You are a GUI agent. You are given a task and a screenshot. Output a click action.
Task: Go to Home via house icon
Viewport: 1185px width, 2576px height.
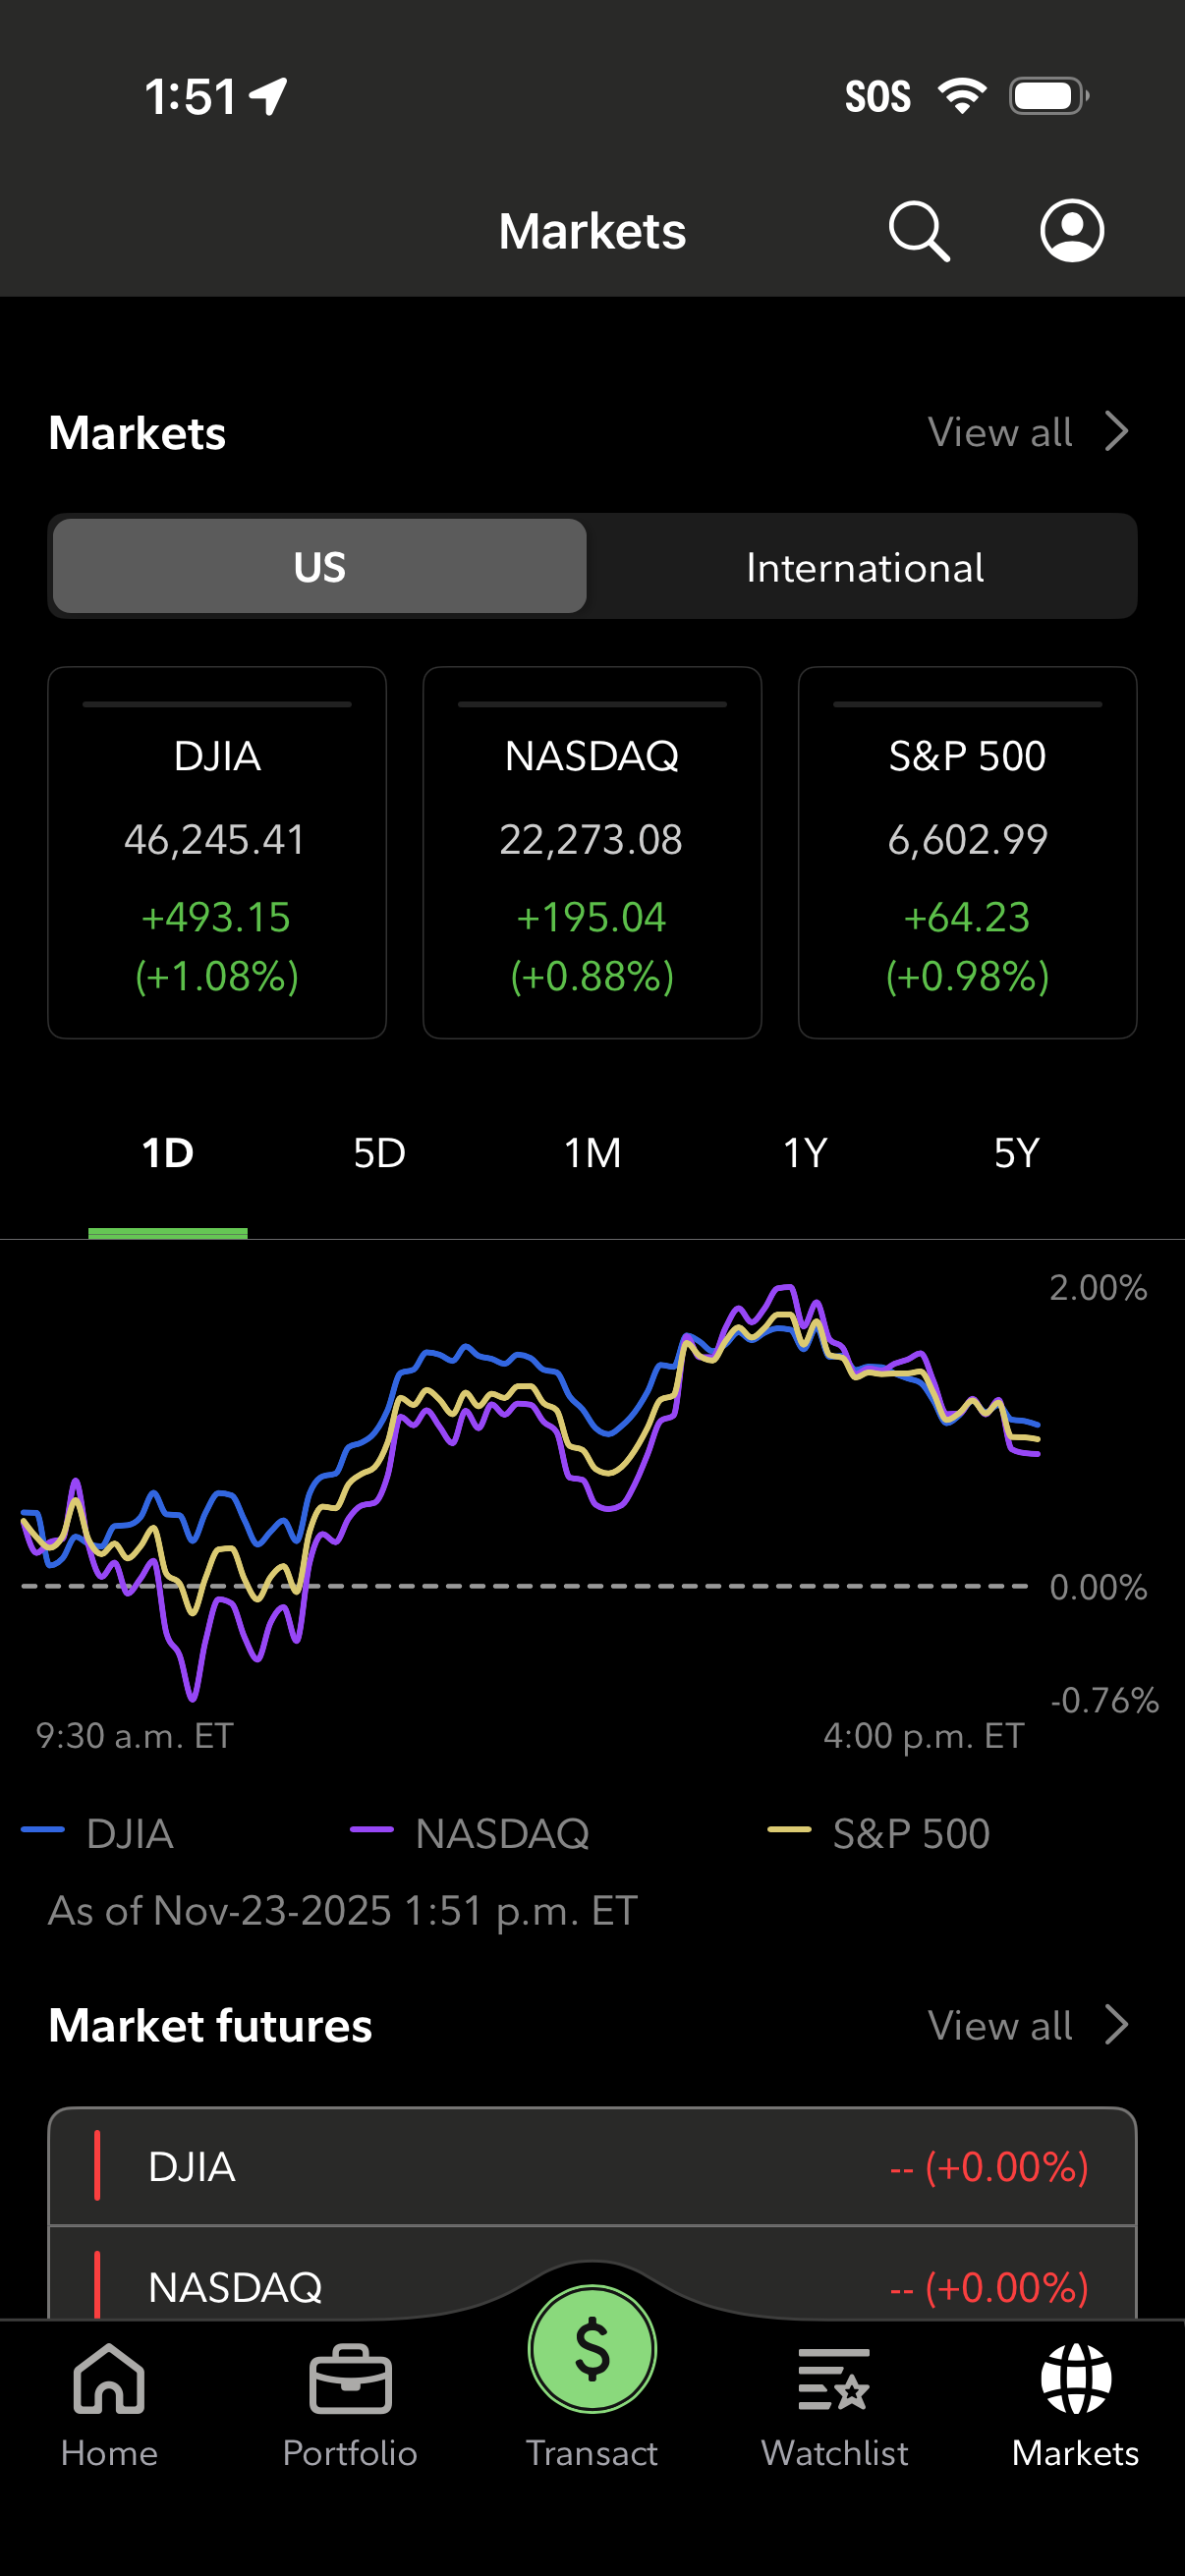pyautogui.click(x=109, y=2380)
